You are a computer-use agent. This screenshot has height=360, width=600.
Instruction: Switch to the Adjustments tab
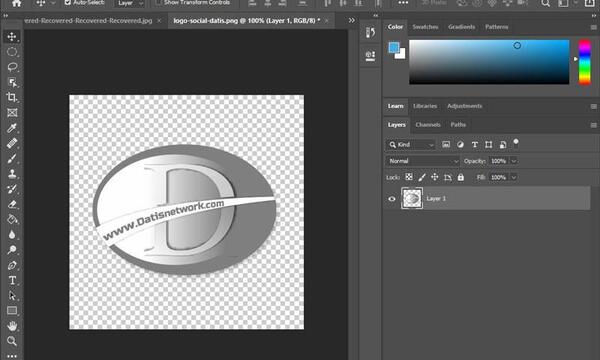[465, 106]
